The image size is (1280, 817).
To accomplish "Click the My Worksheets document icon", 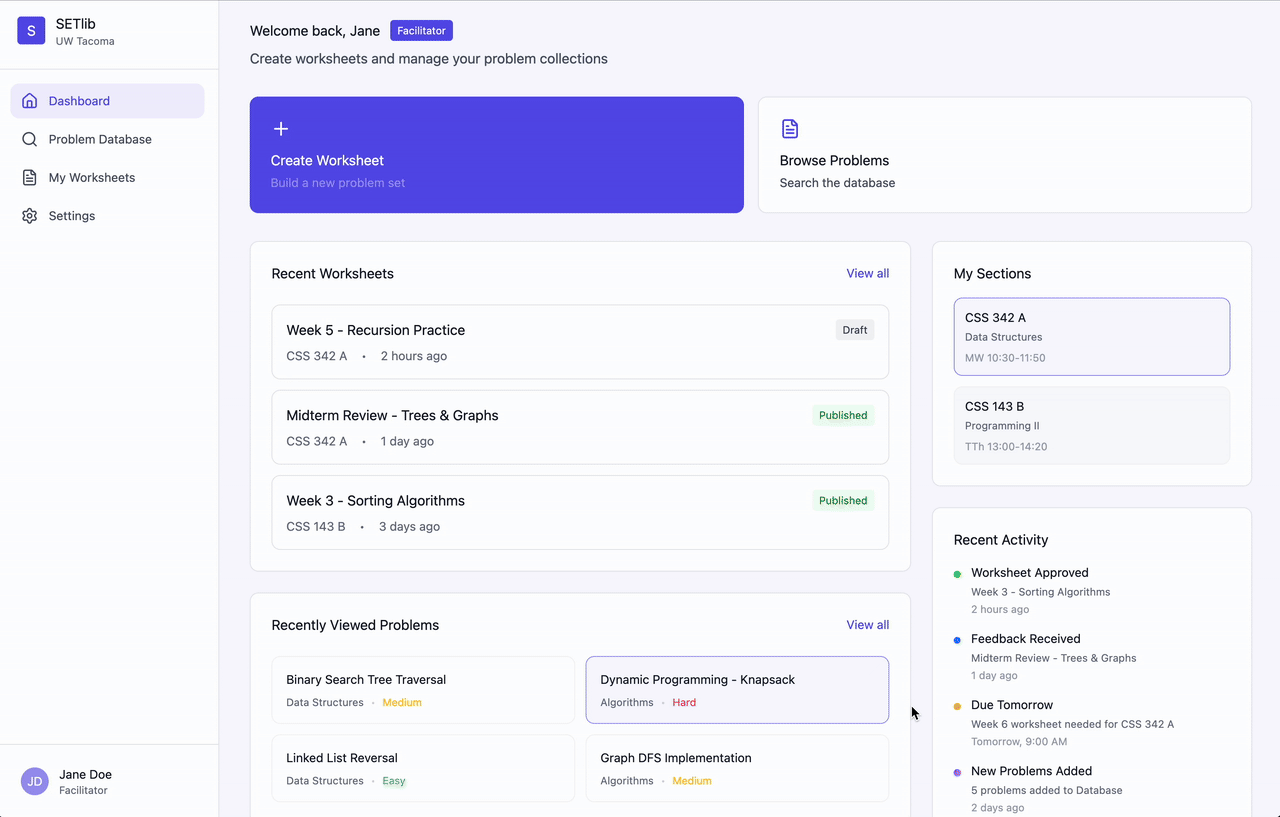I will (x=30, y=178).
